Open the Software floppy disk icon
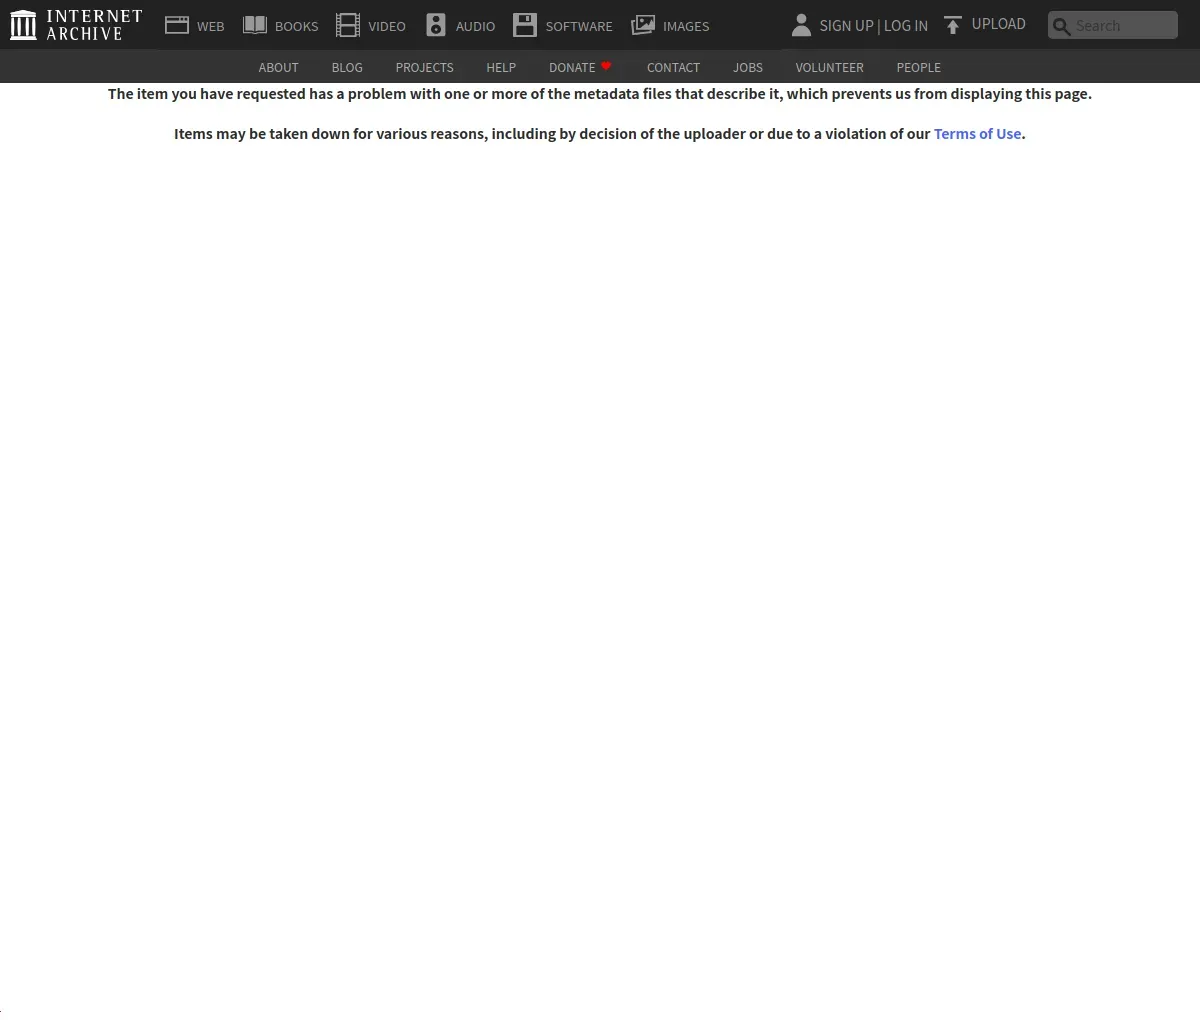Viewport: 1200px width, 1020px height. pyautogui.click(x=525, y=25)
